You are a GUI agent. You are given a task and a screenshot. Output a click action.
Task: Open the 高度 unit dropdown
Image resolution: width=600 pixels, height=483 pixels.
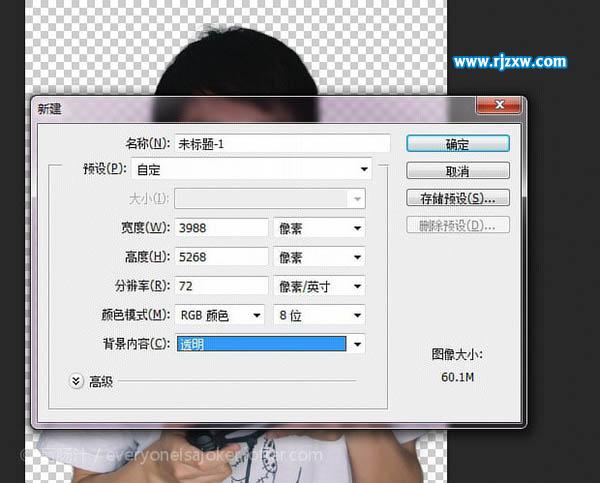pyautogui.click(x=320, y=257)
